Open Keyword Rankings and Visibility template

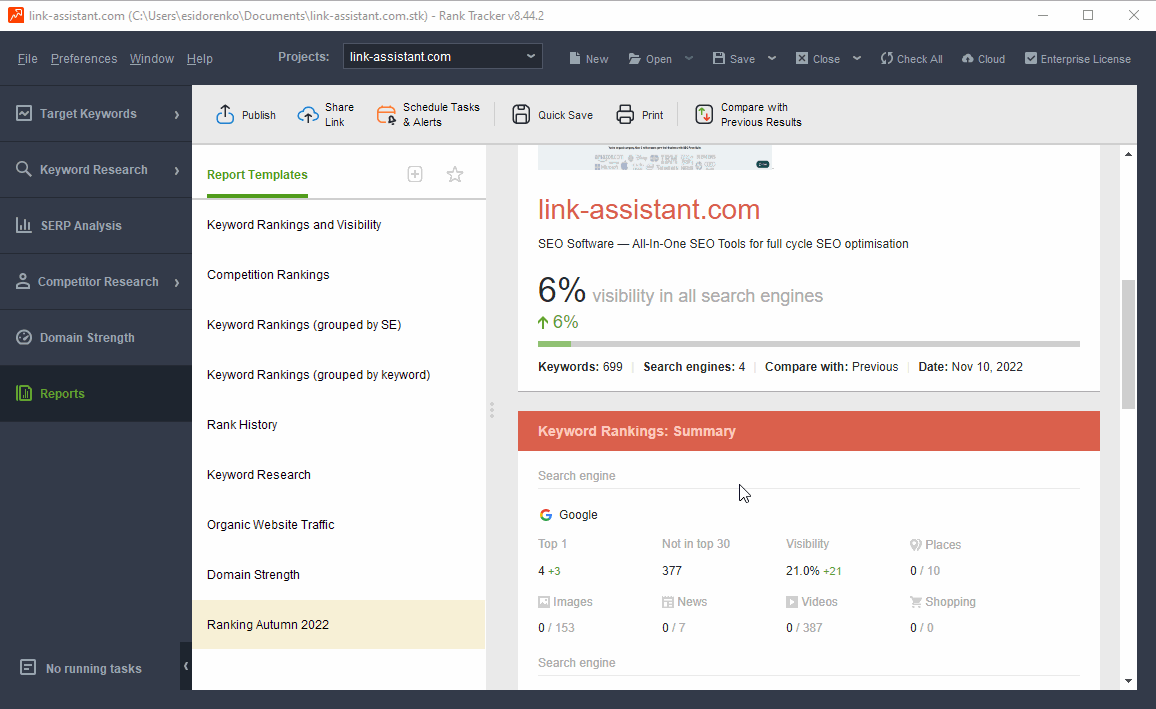pyautogui.click(x=339, y=225)
